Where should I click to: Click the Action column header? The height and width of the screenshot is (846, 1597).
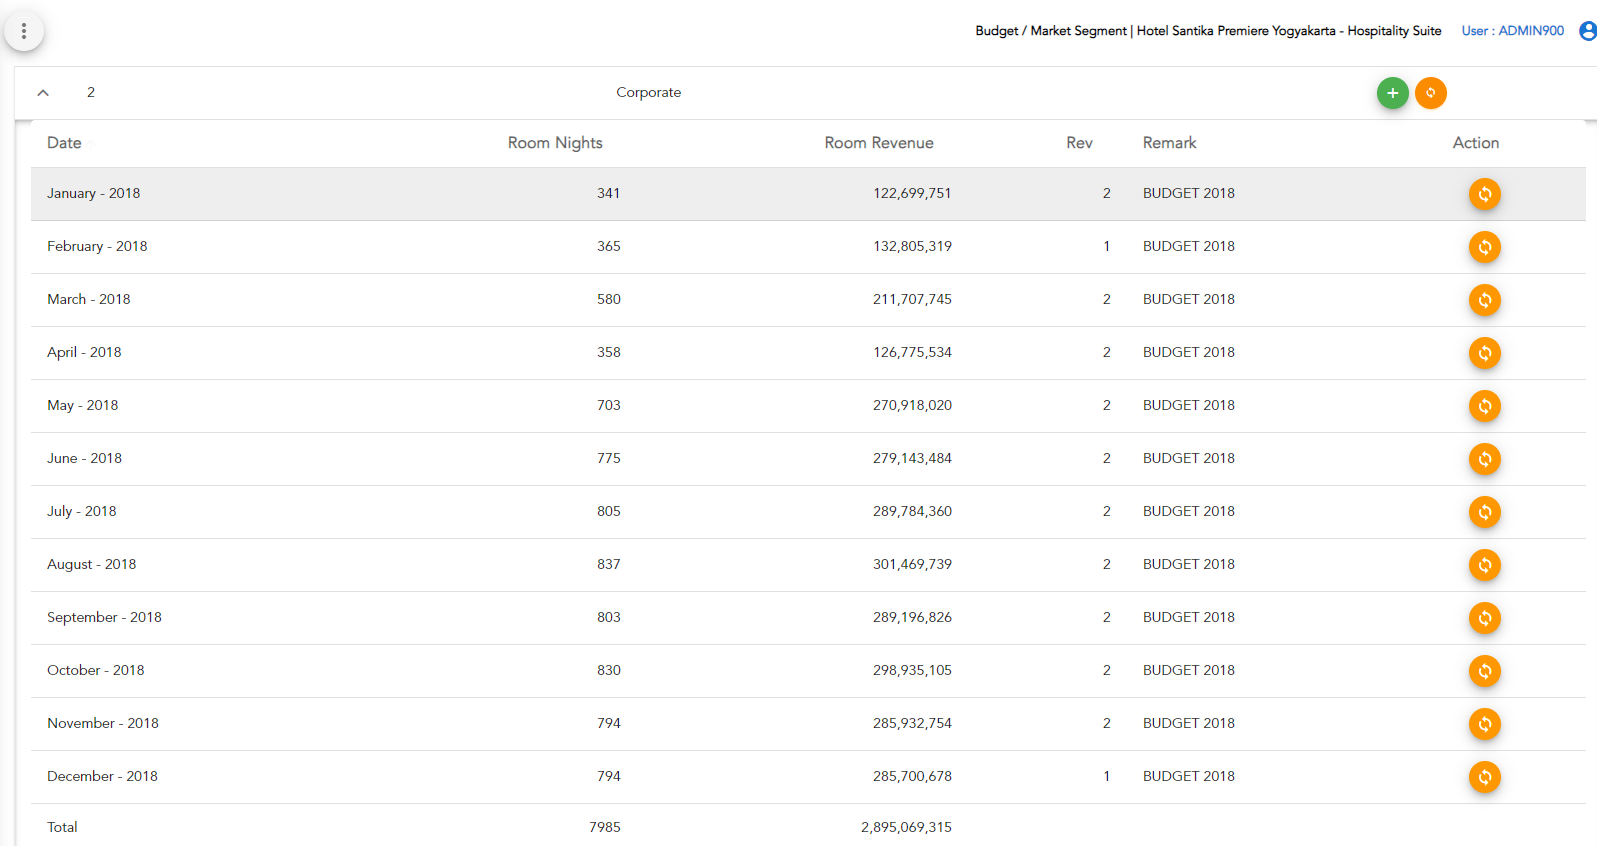click(x=1475, y=143)
